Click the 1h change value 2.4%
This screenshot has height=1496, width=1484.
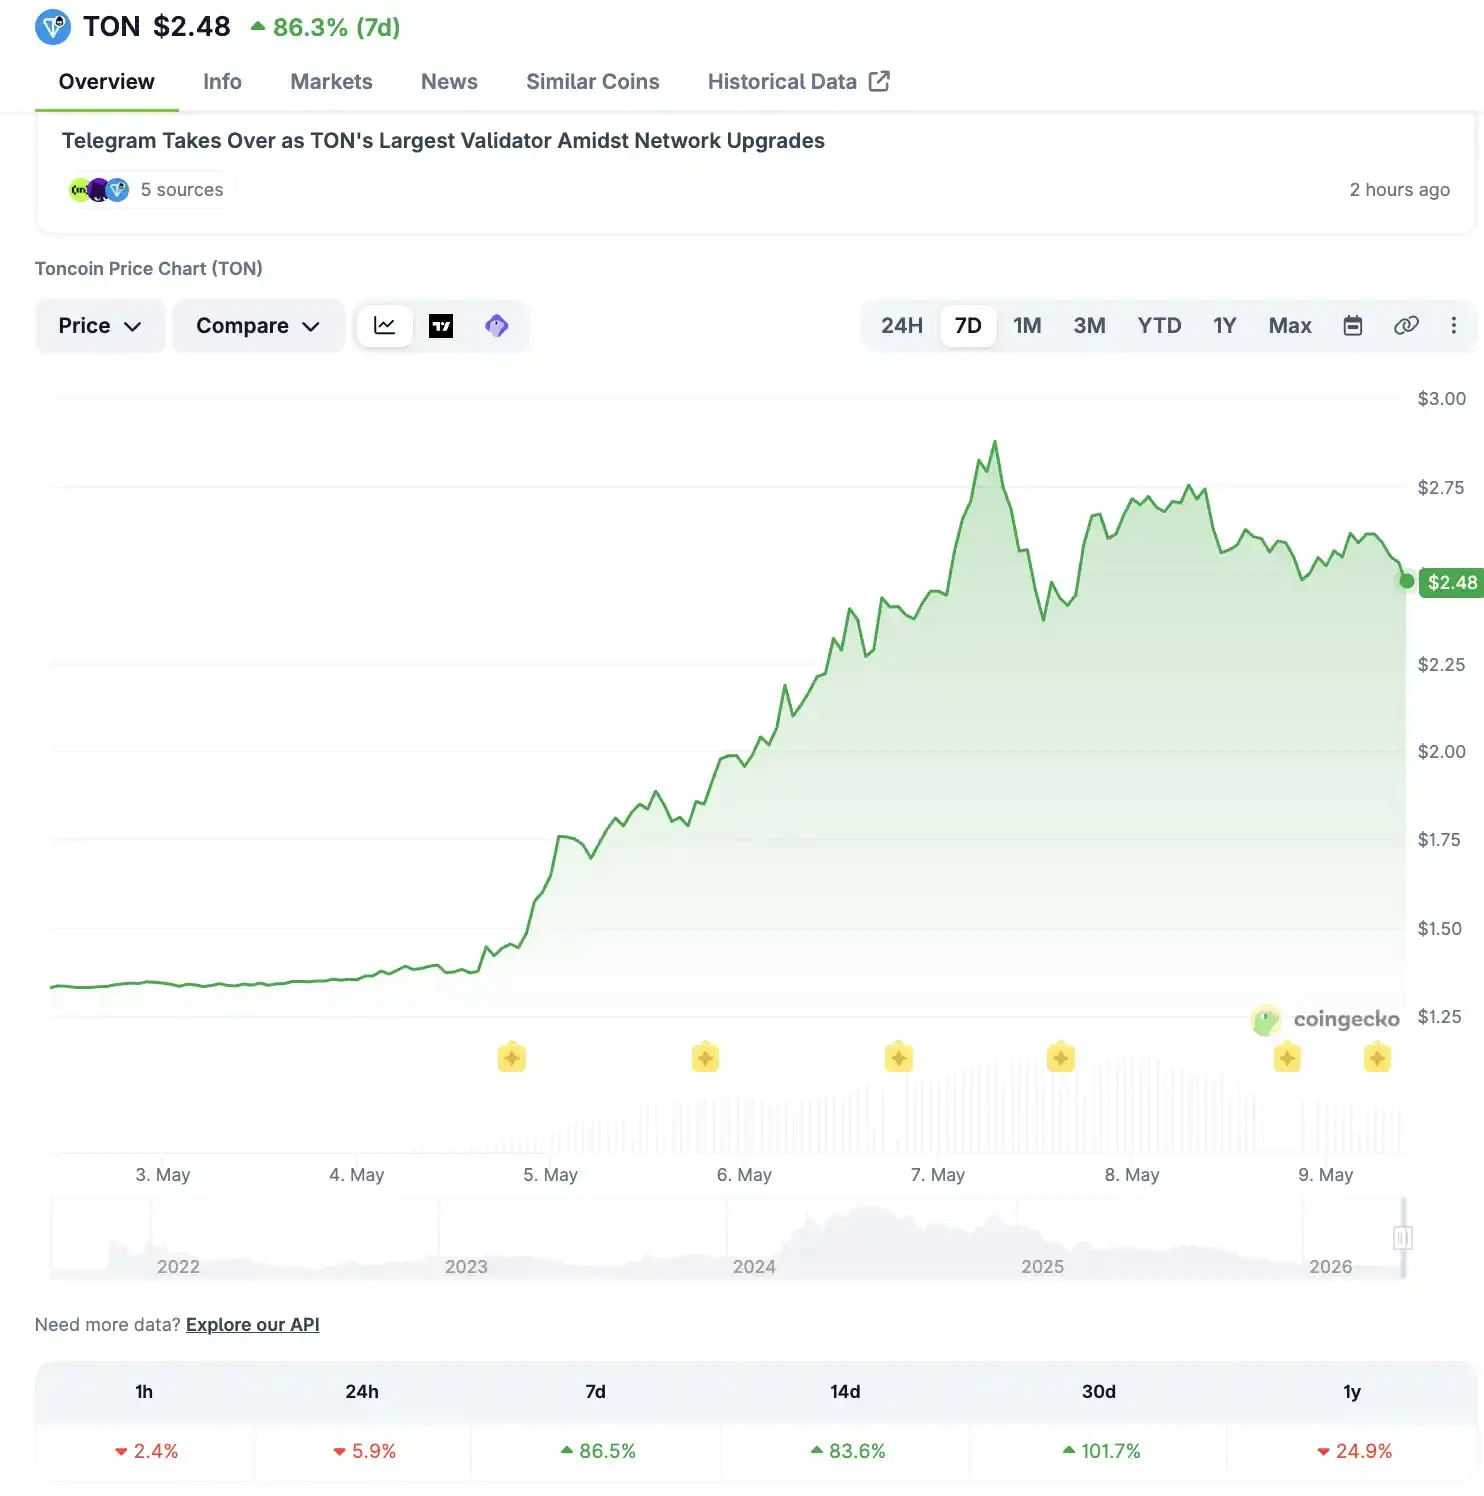[146, 1451]
